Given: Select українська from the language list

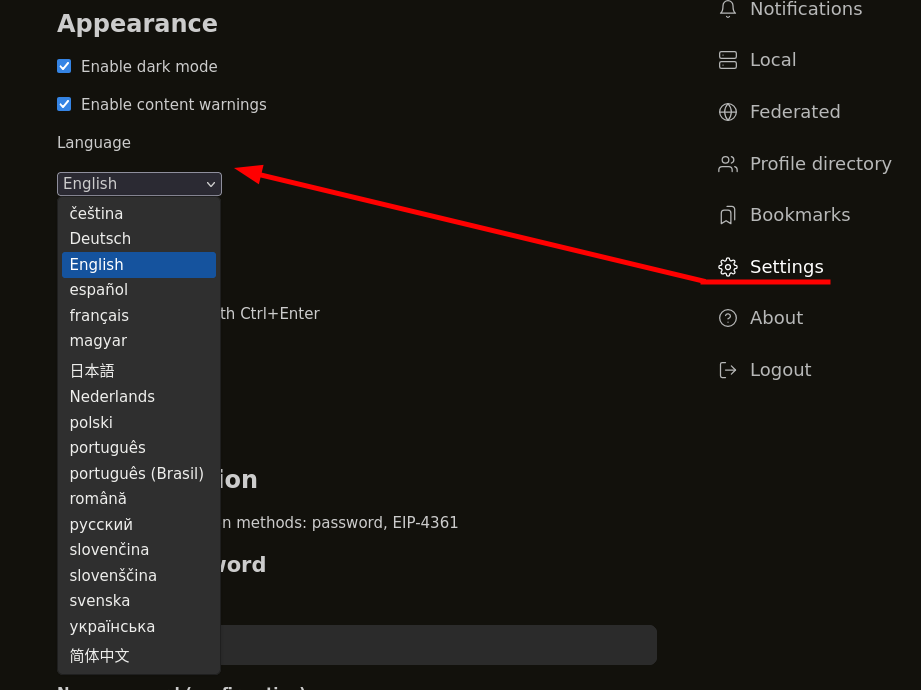Looking at the screenshot, I should pos(139,627).
